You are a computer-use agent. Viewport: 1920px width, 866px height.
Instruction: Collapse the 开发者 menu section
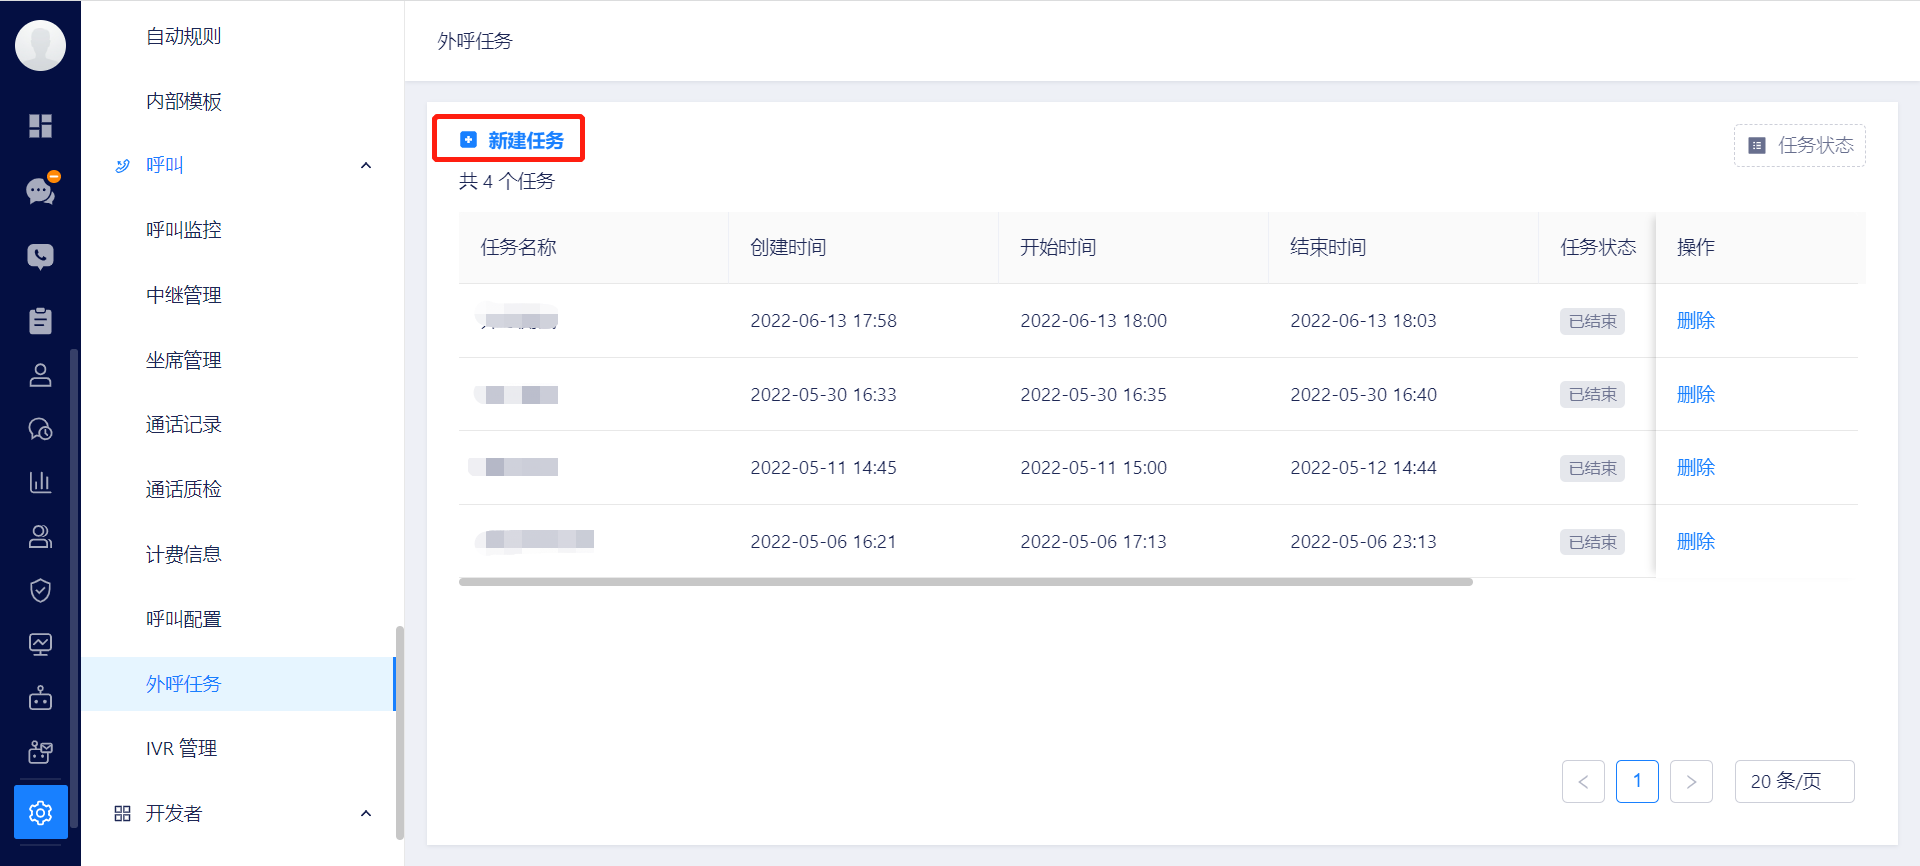point(366,813)
